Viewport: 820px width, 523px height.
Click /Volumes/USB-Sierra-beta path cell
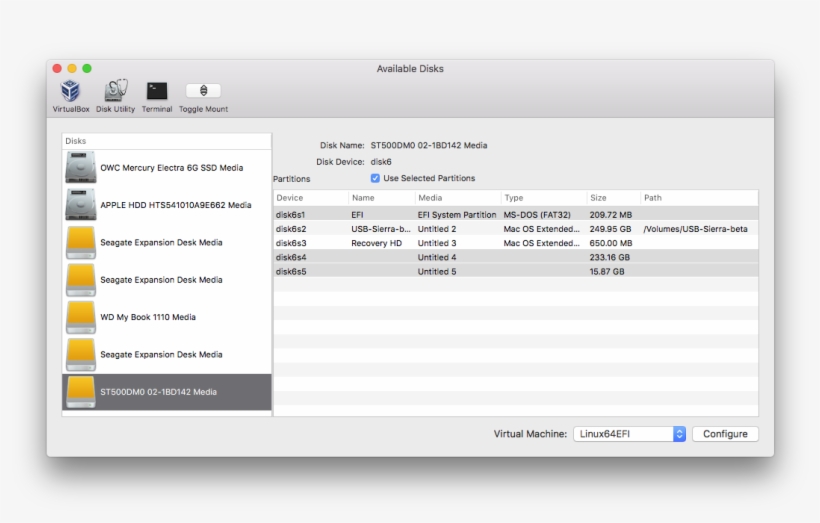click(x=695, y=229)
